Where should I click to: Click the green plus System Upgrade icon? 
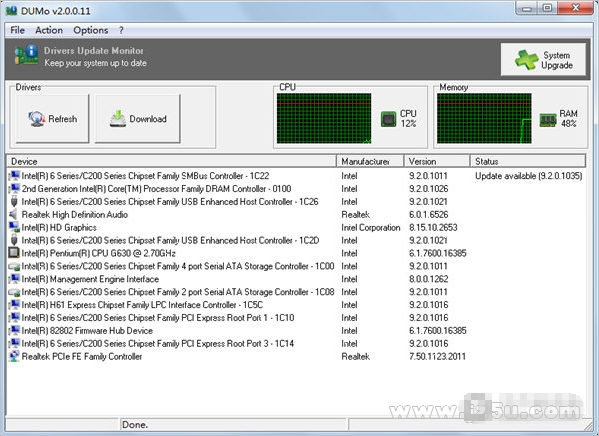[x=526, y=60]
